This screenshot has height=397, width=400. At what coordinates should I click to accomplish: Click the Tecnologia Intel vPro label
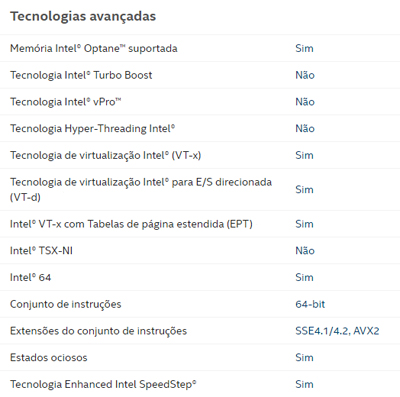(x=66, y=102)
